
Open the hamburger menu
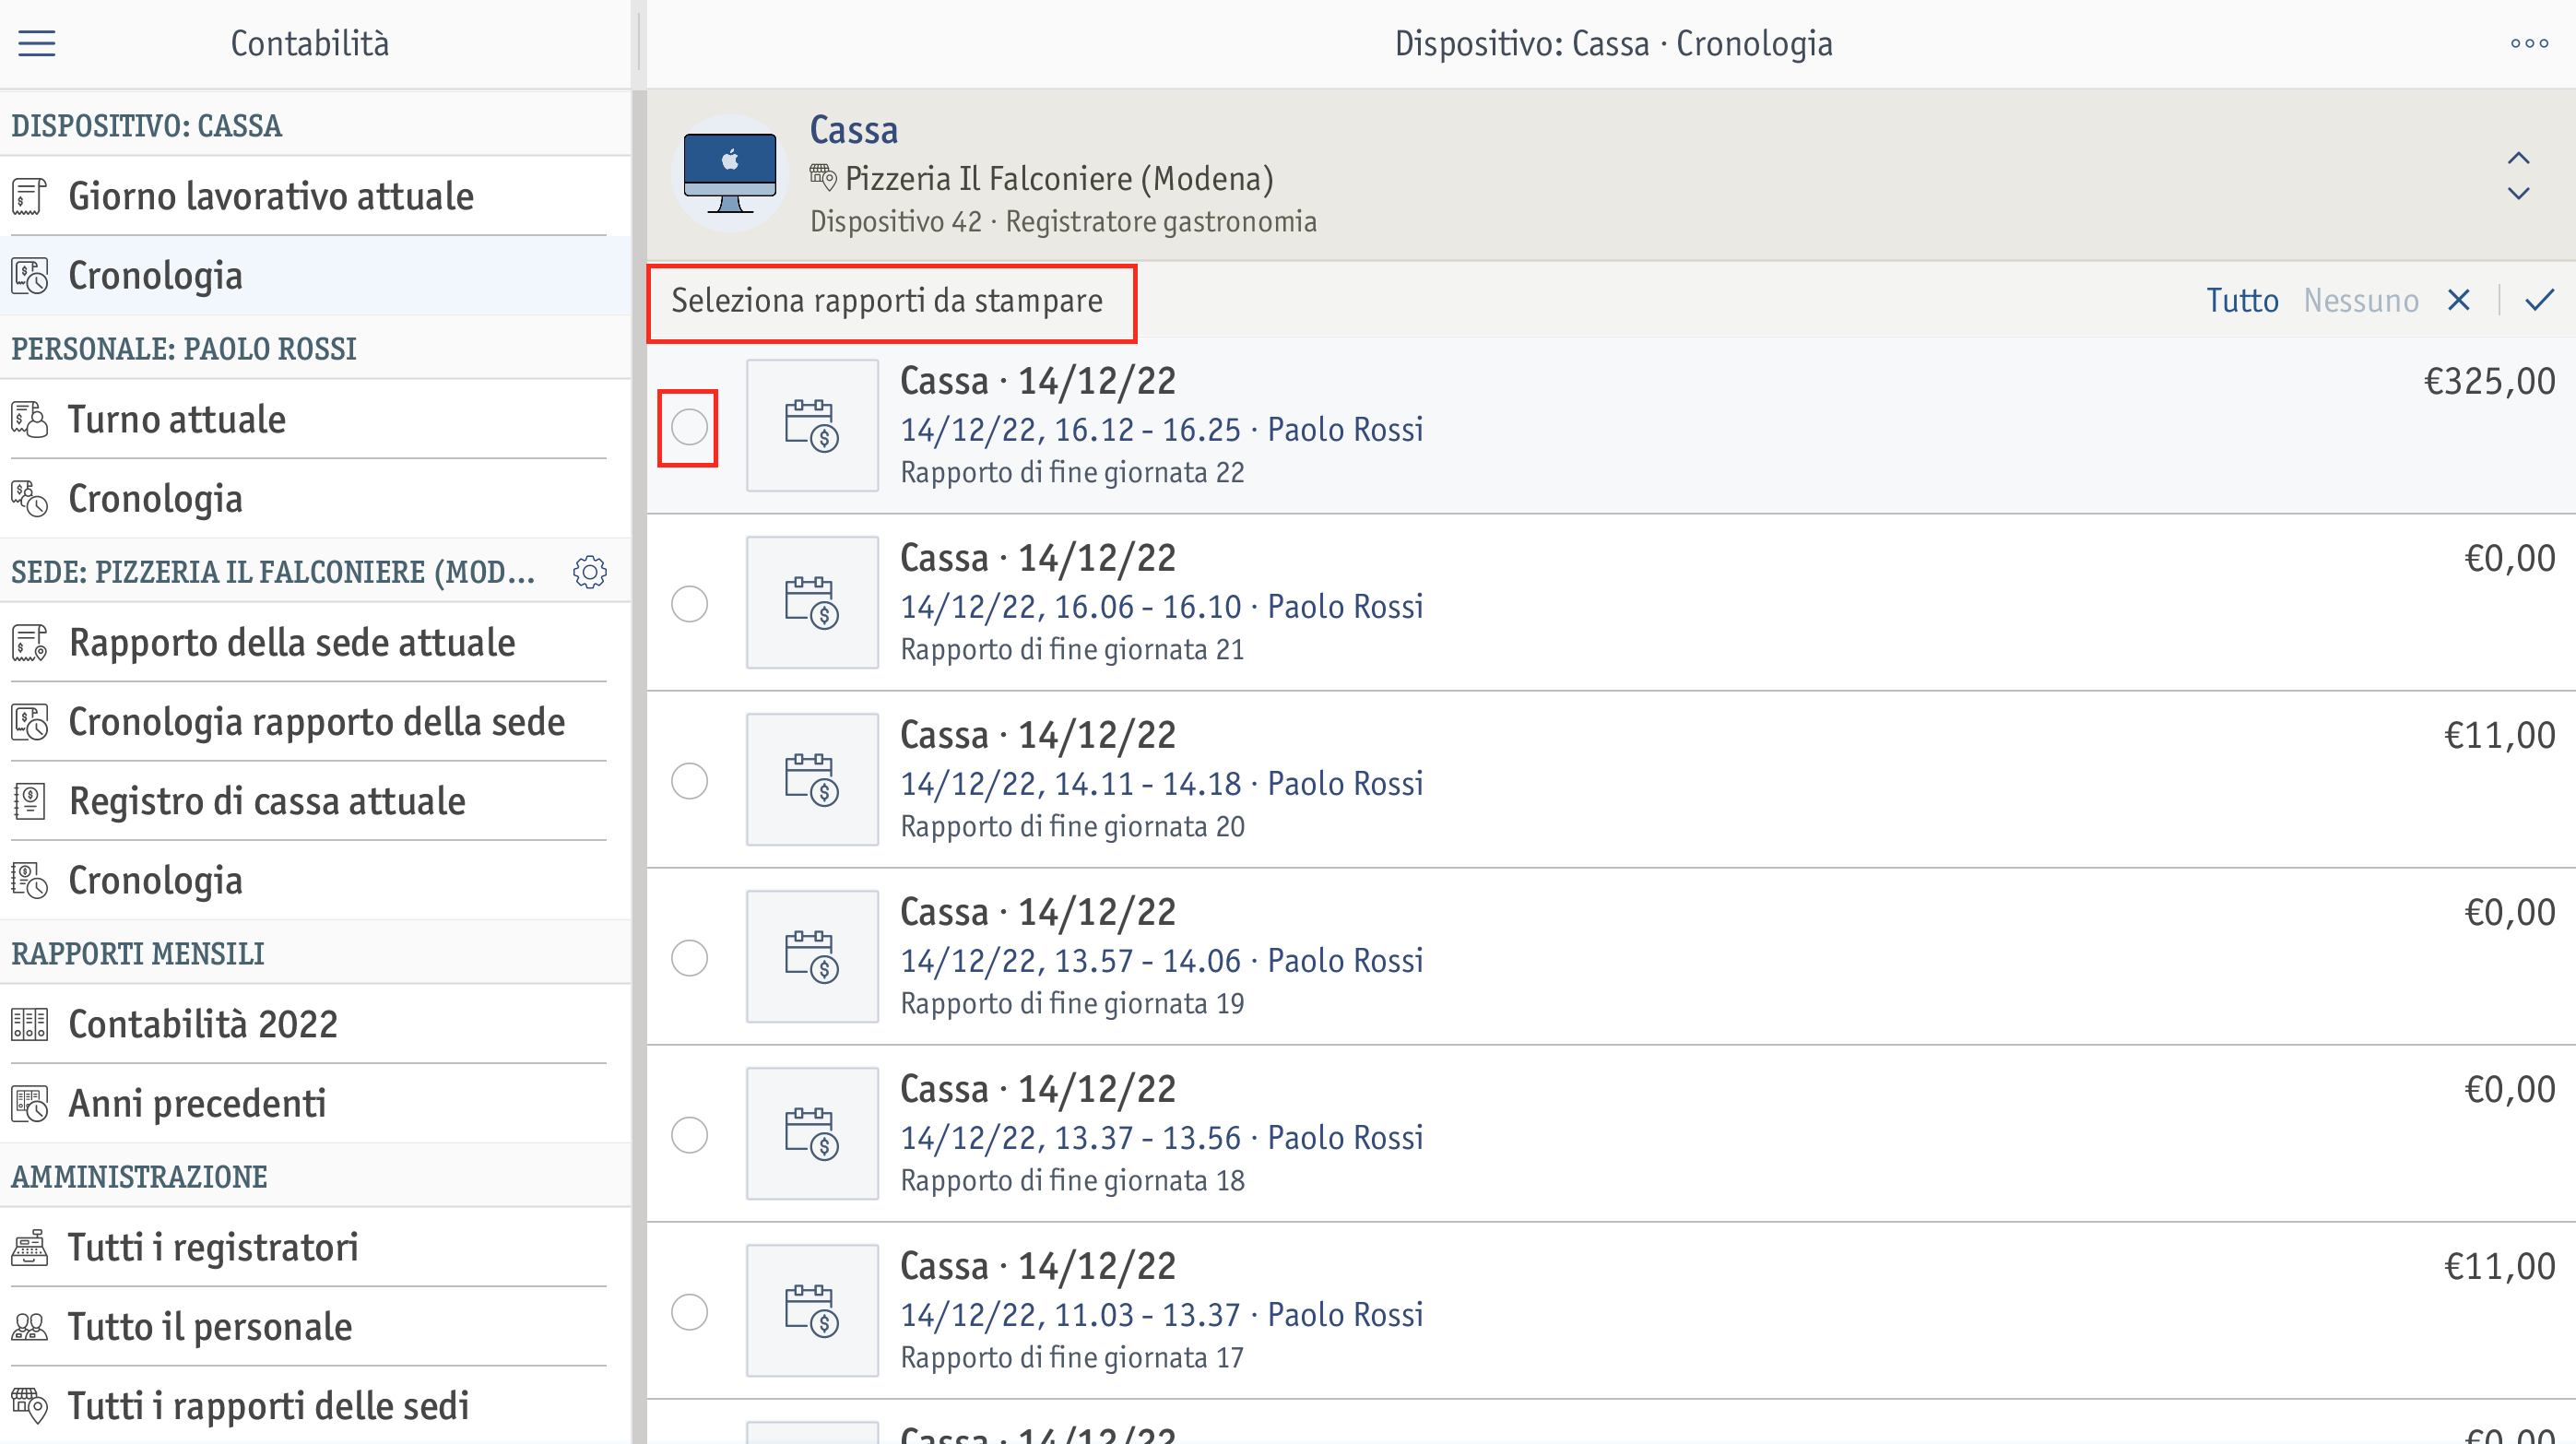pyautogui.click(x=37, y=43)
